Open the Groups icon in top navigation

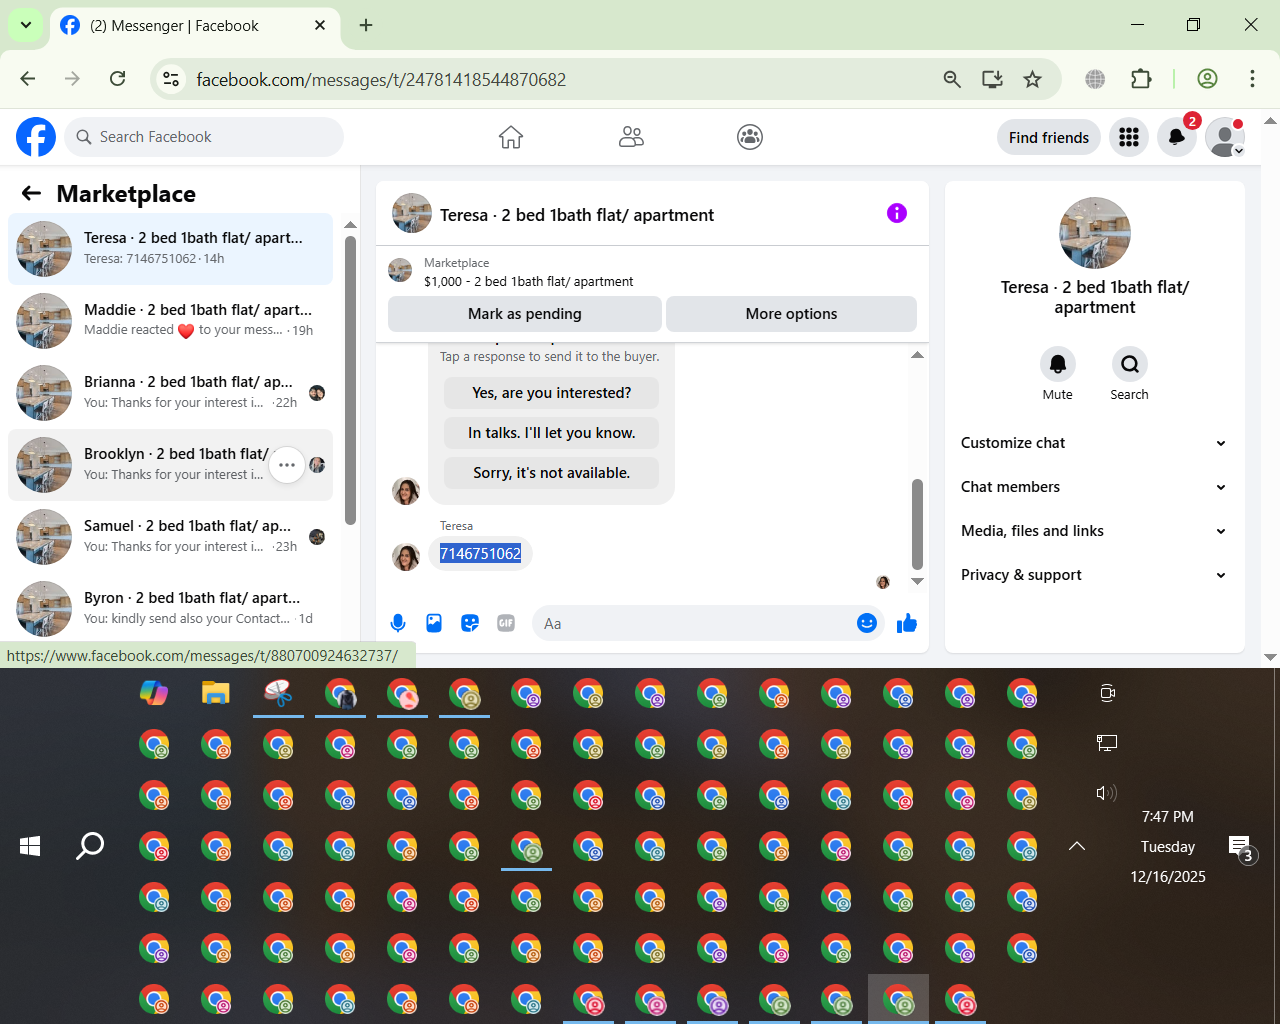(x=750, y=137)
